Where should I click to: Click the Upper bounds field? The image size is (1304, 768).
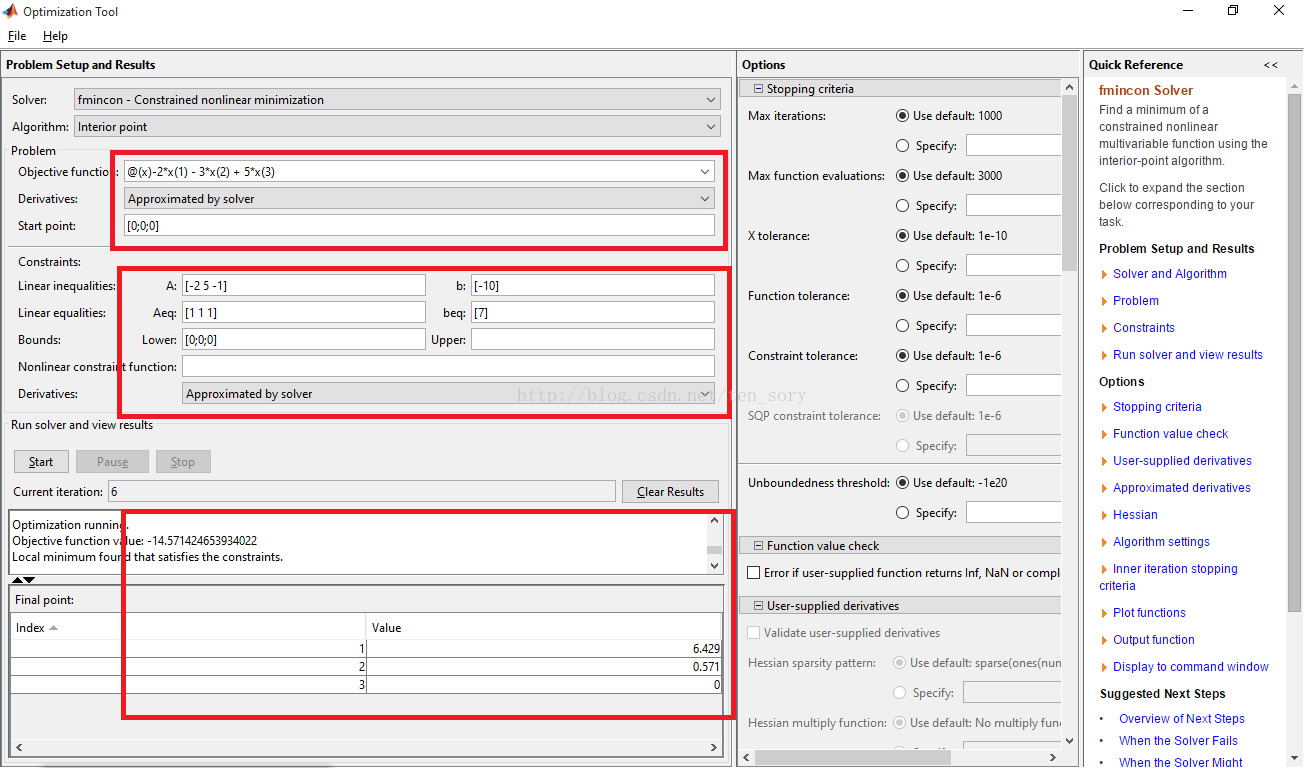pyautogui.click(x=593, y=340)
